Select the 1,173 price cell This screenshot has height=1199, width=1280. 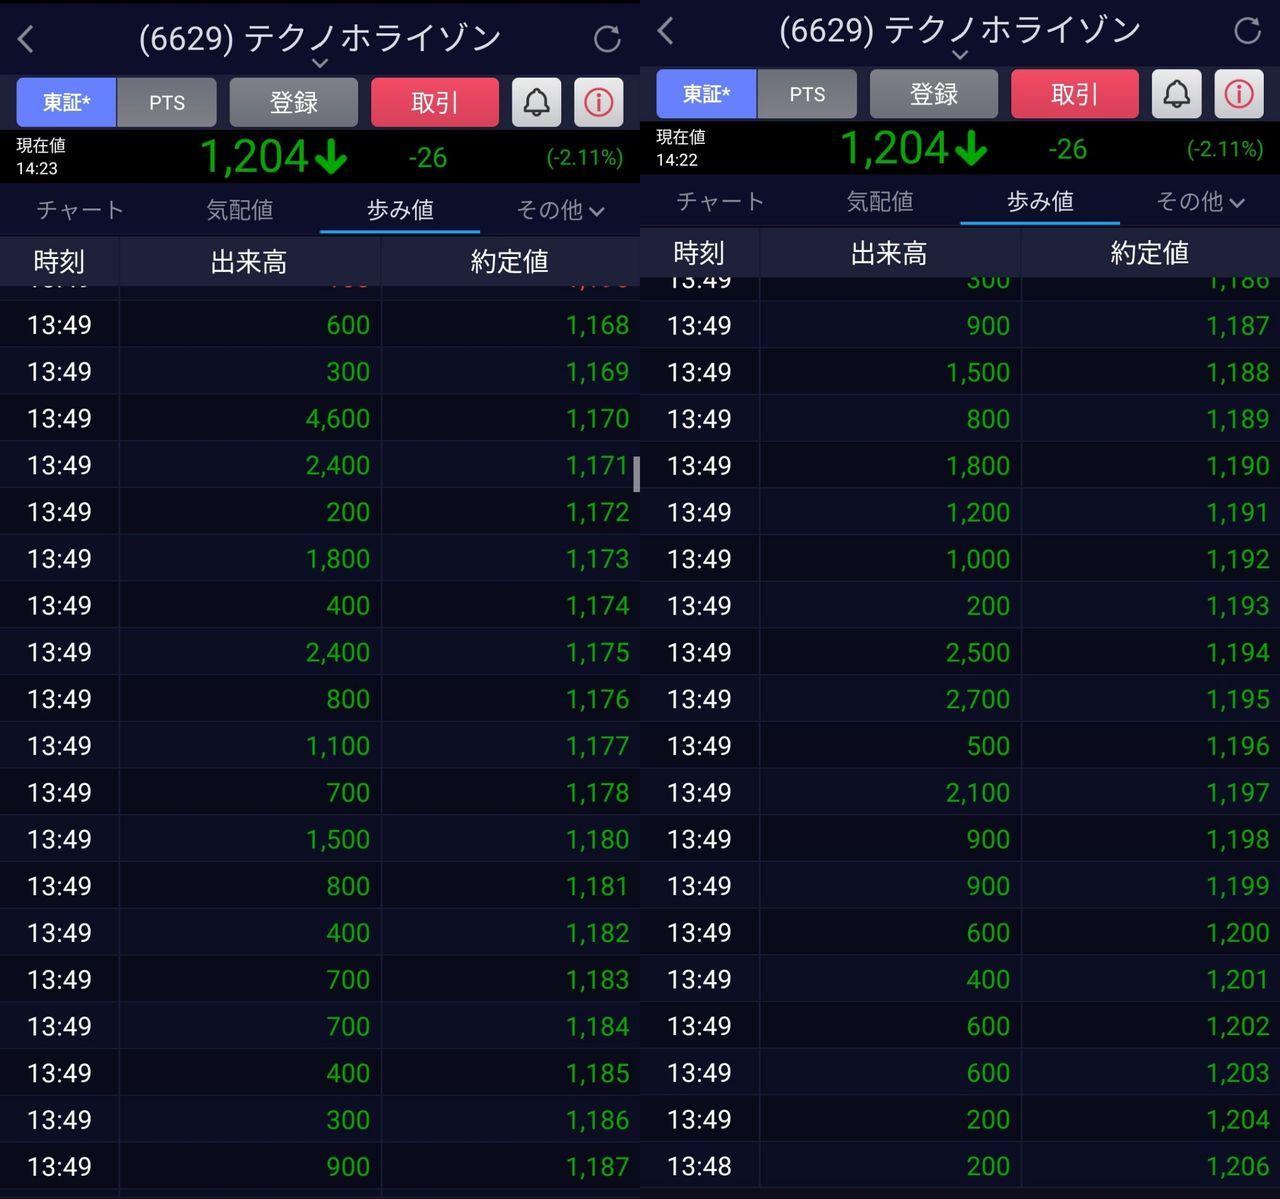coord(510,559)
